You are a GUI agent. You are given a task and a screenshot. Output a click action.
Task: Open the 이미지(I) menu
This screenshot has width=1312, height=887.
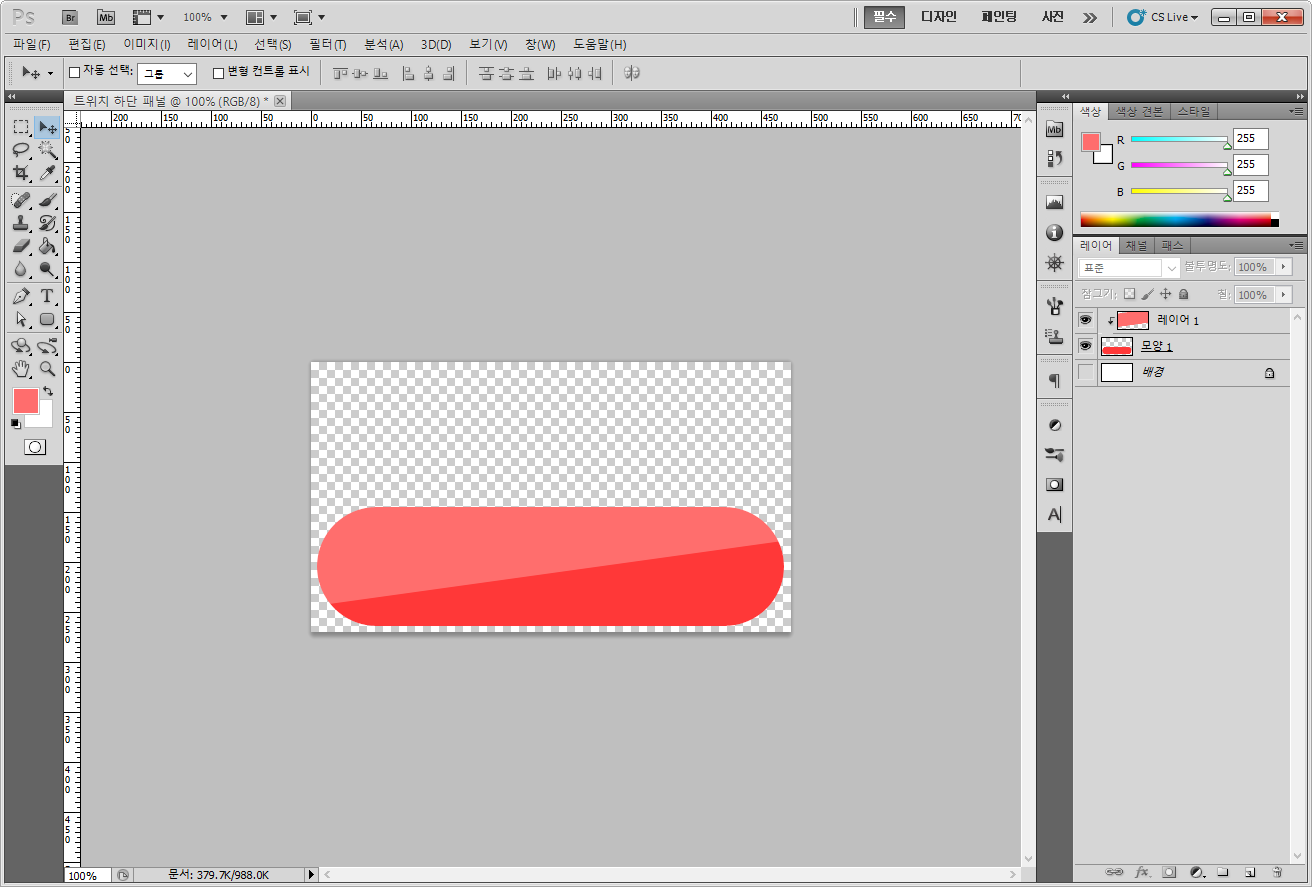pos(147,45)
